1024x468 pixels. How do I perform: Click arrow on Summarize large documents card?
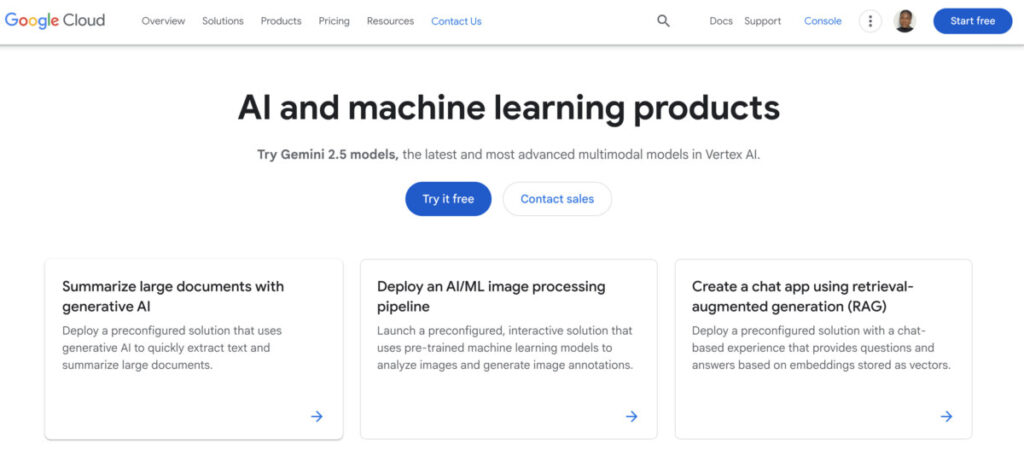pos(317,416)
